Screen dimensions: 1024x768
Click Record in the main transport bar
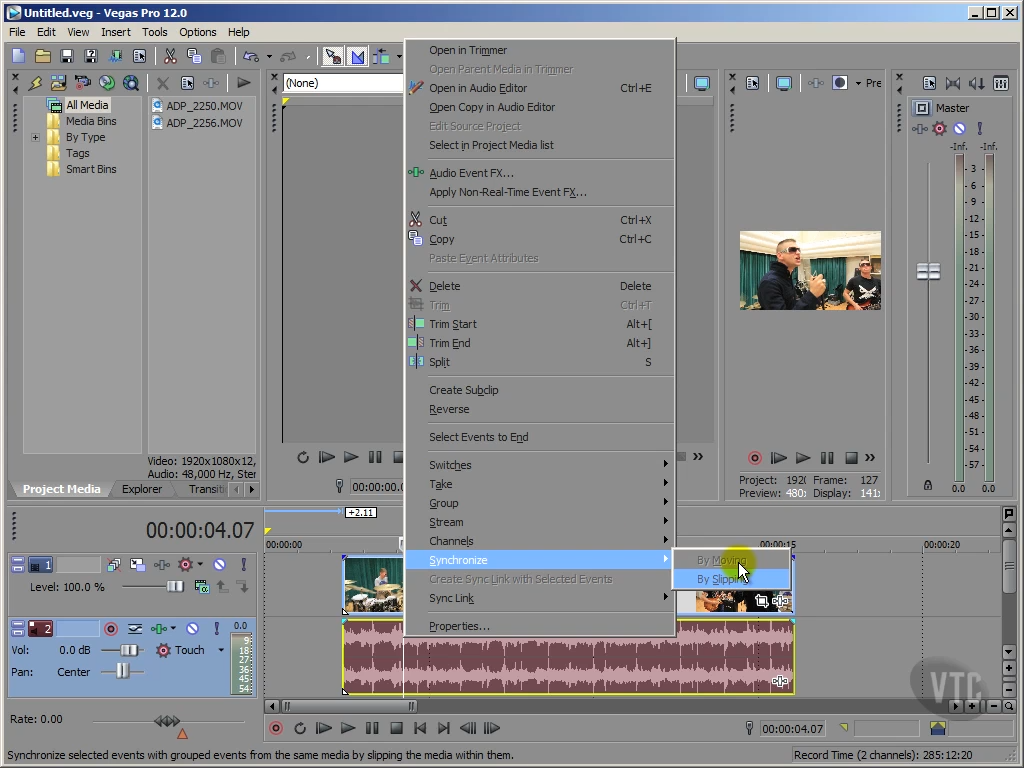[276, 728]
